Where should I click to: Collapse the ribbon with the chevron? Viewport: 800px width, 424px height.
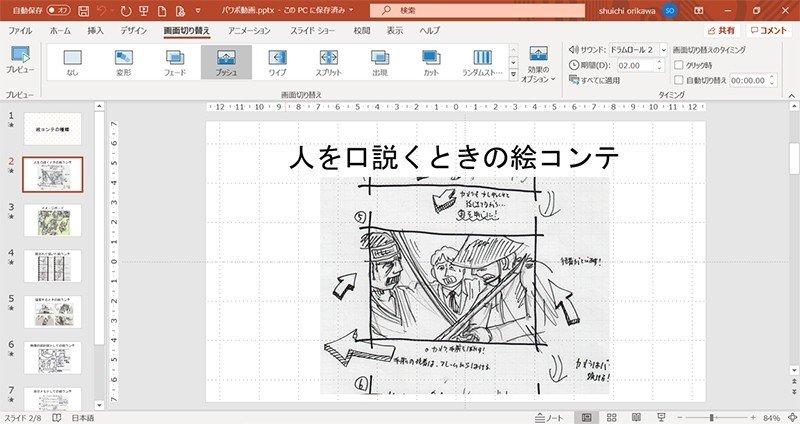791,95
